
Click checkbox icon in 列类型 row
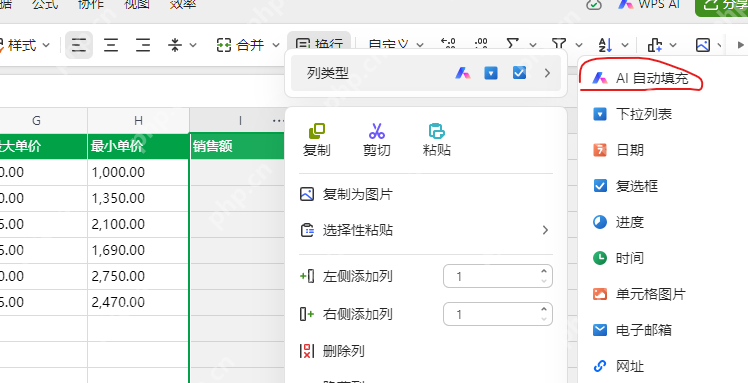click(x=519, y=73)
